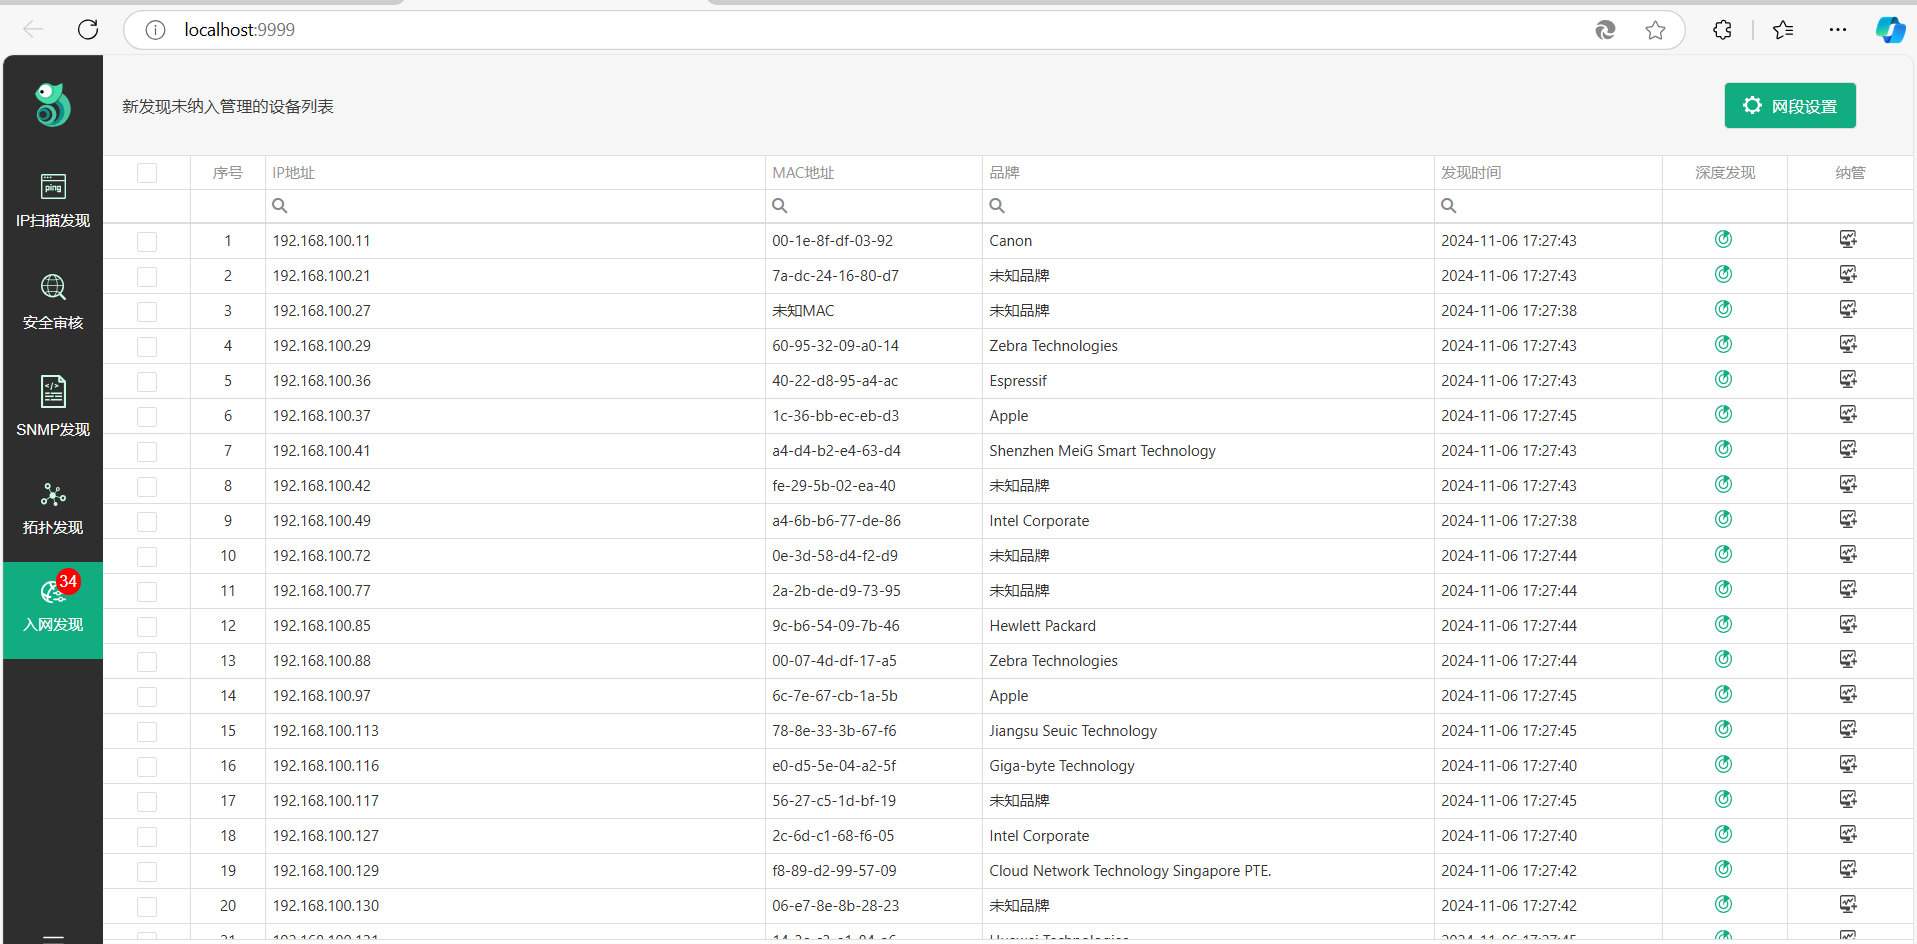The height and width of the screenshot is (944, 1917).
Task: Click the 纳管 icon for 192.168.100.37
Action: click(x=1847, y=414)
